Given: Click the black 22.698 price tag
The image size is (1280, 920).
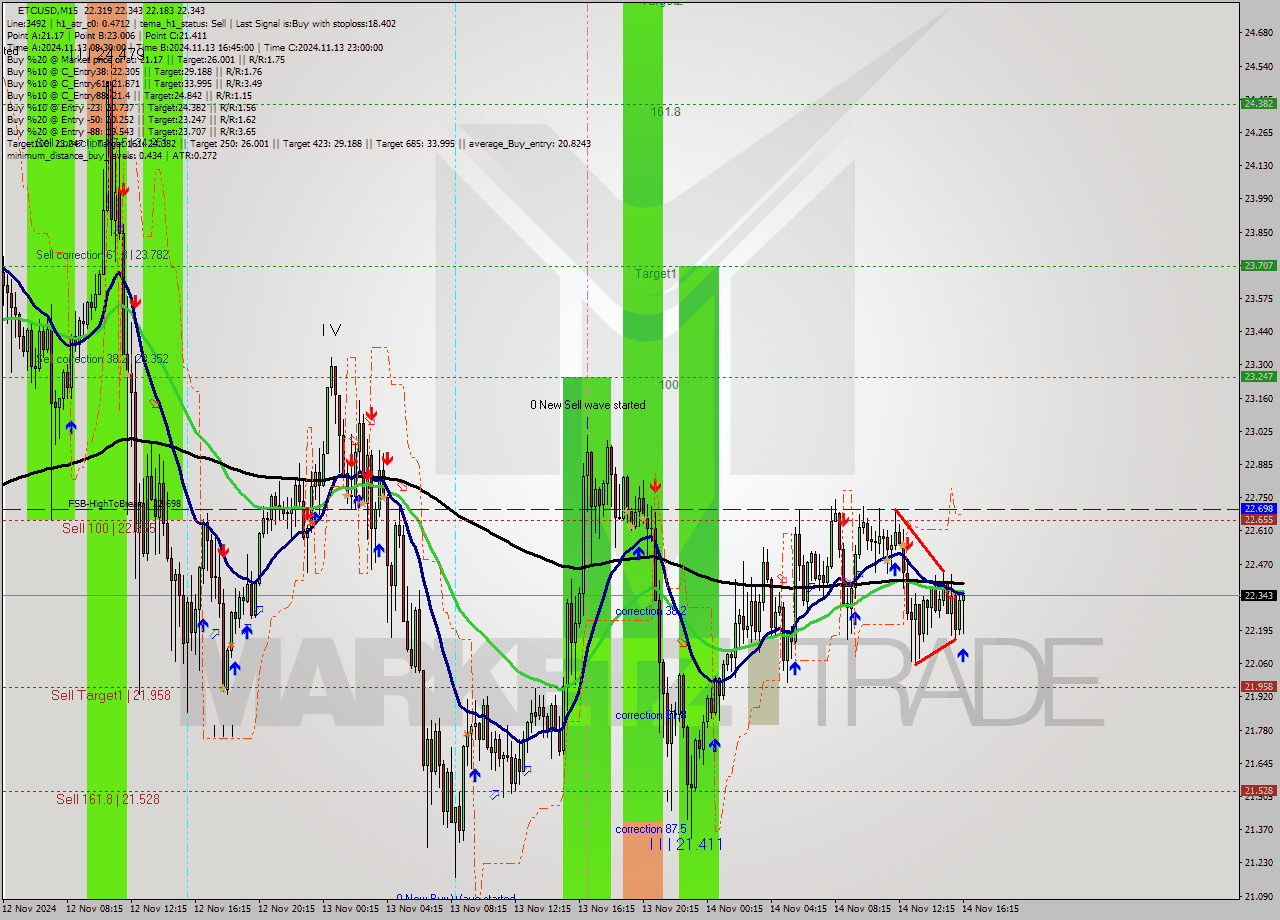Looking at the screenshot, I should click(1258, 508).
